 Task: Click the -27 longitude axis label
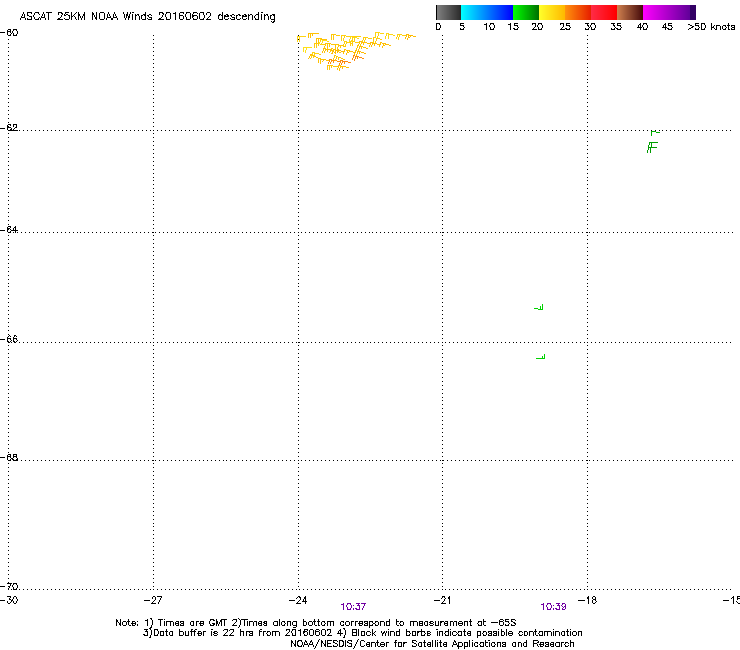tap(153, 600)
